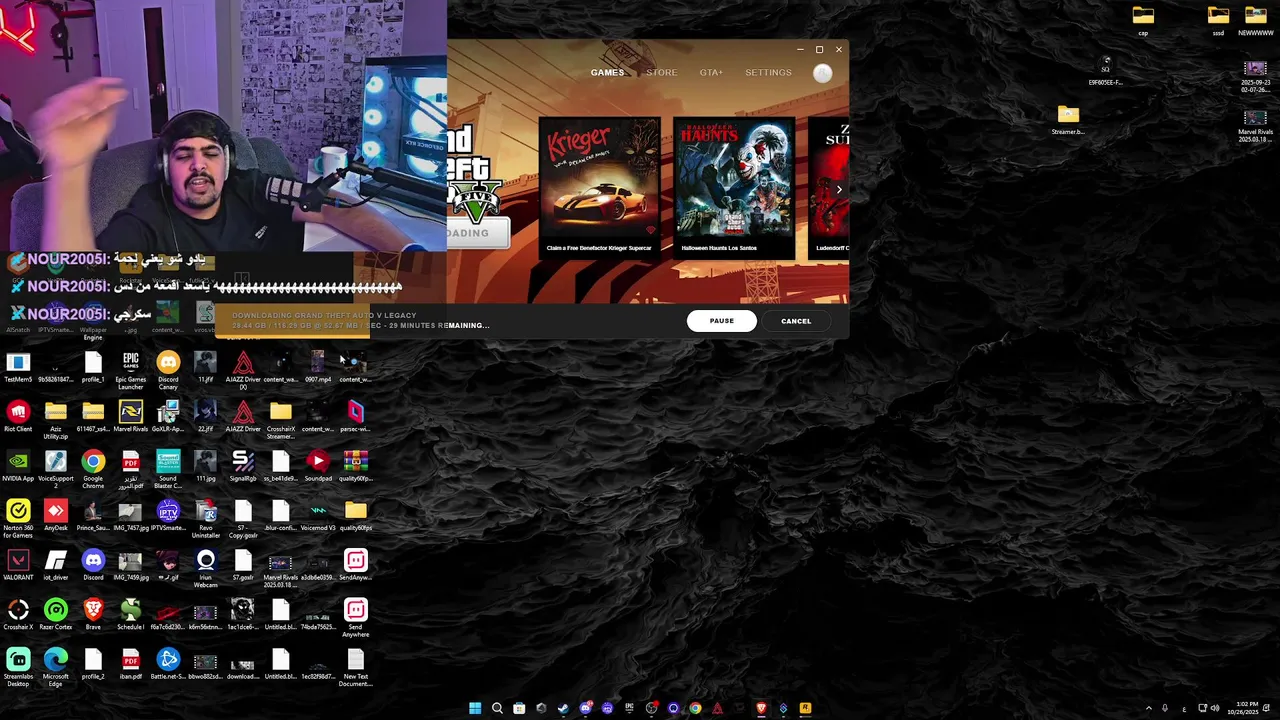Screen dimensions: 1280x720
Task: Click the Epic Games Launcher desktop icon
Action: tap(130, 368)
